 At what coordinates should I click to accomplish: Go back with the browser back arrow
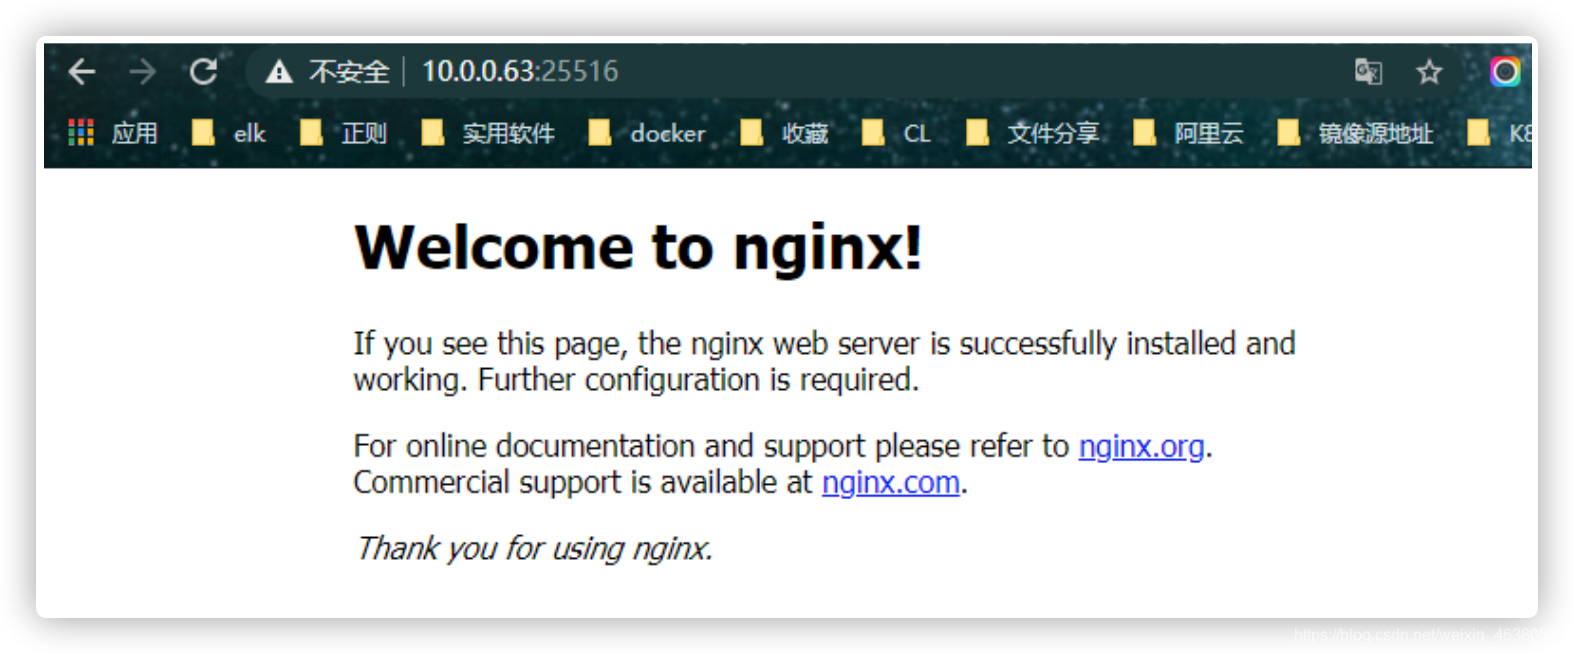pos(82,71)
